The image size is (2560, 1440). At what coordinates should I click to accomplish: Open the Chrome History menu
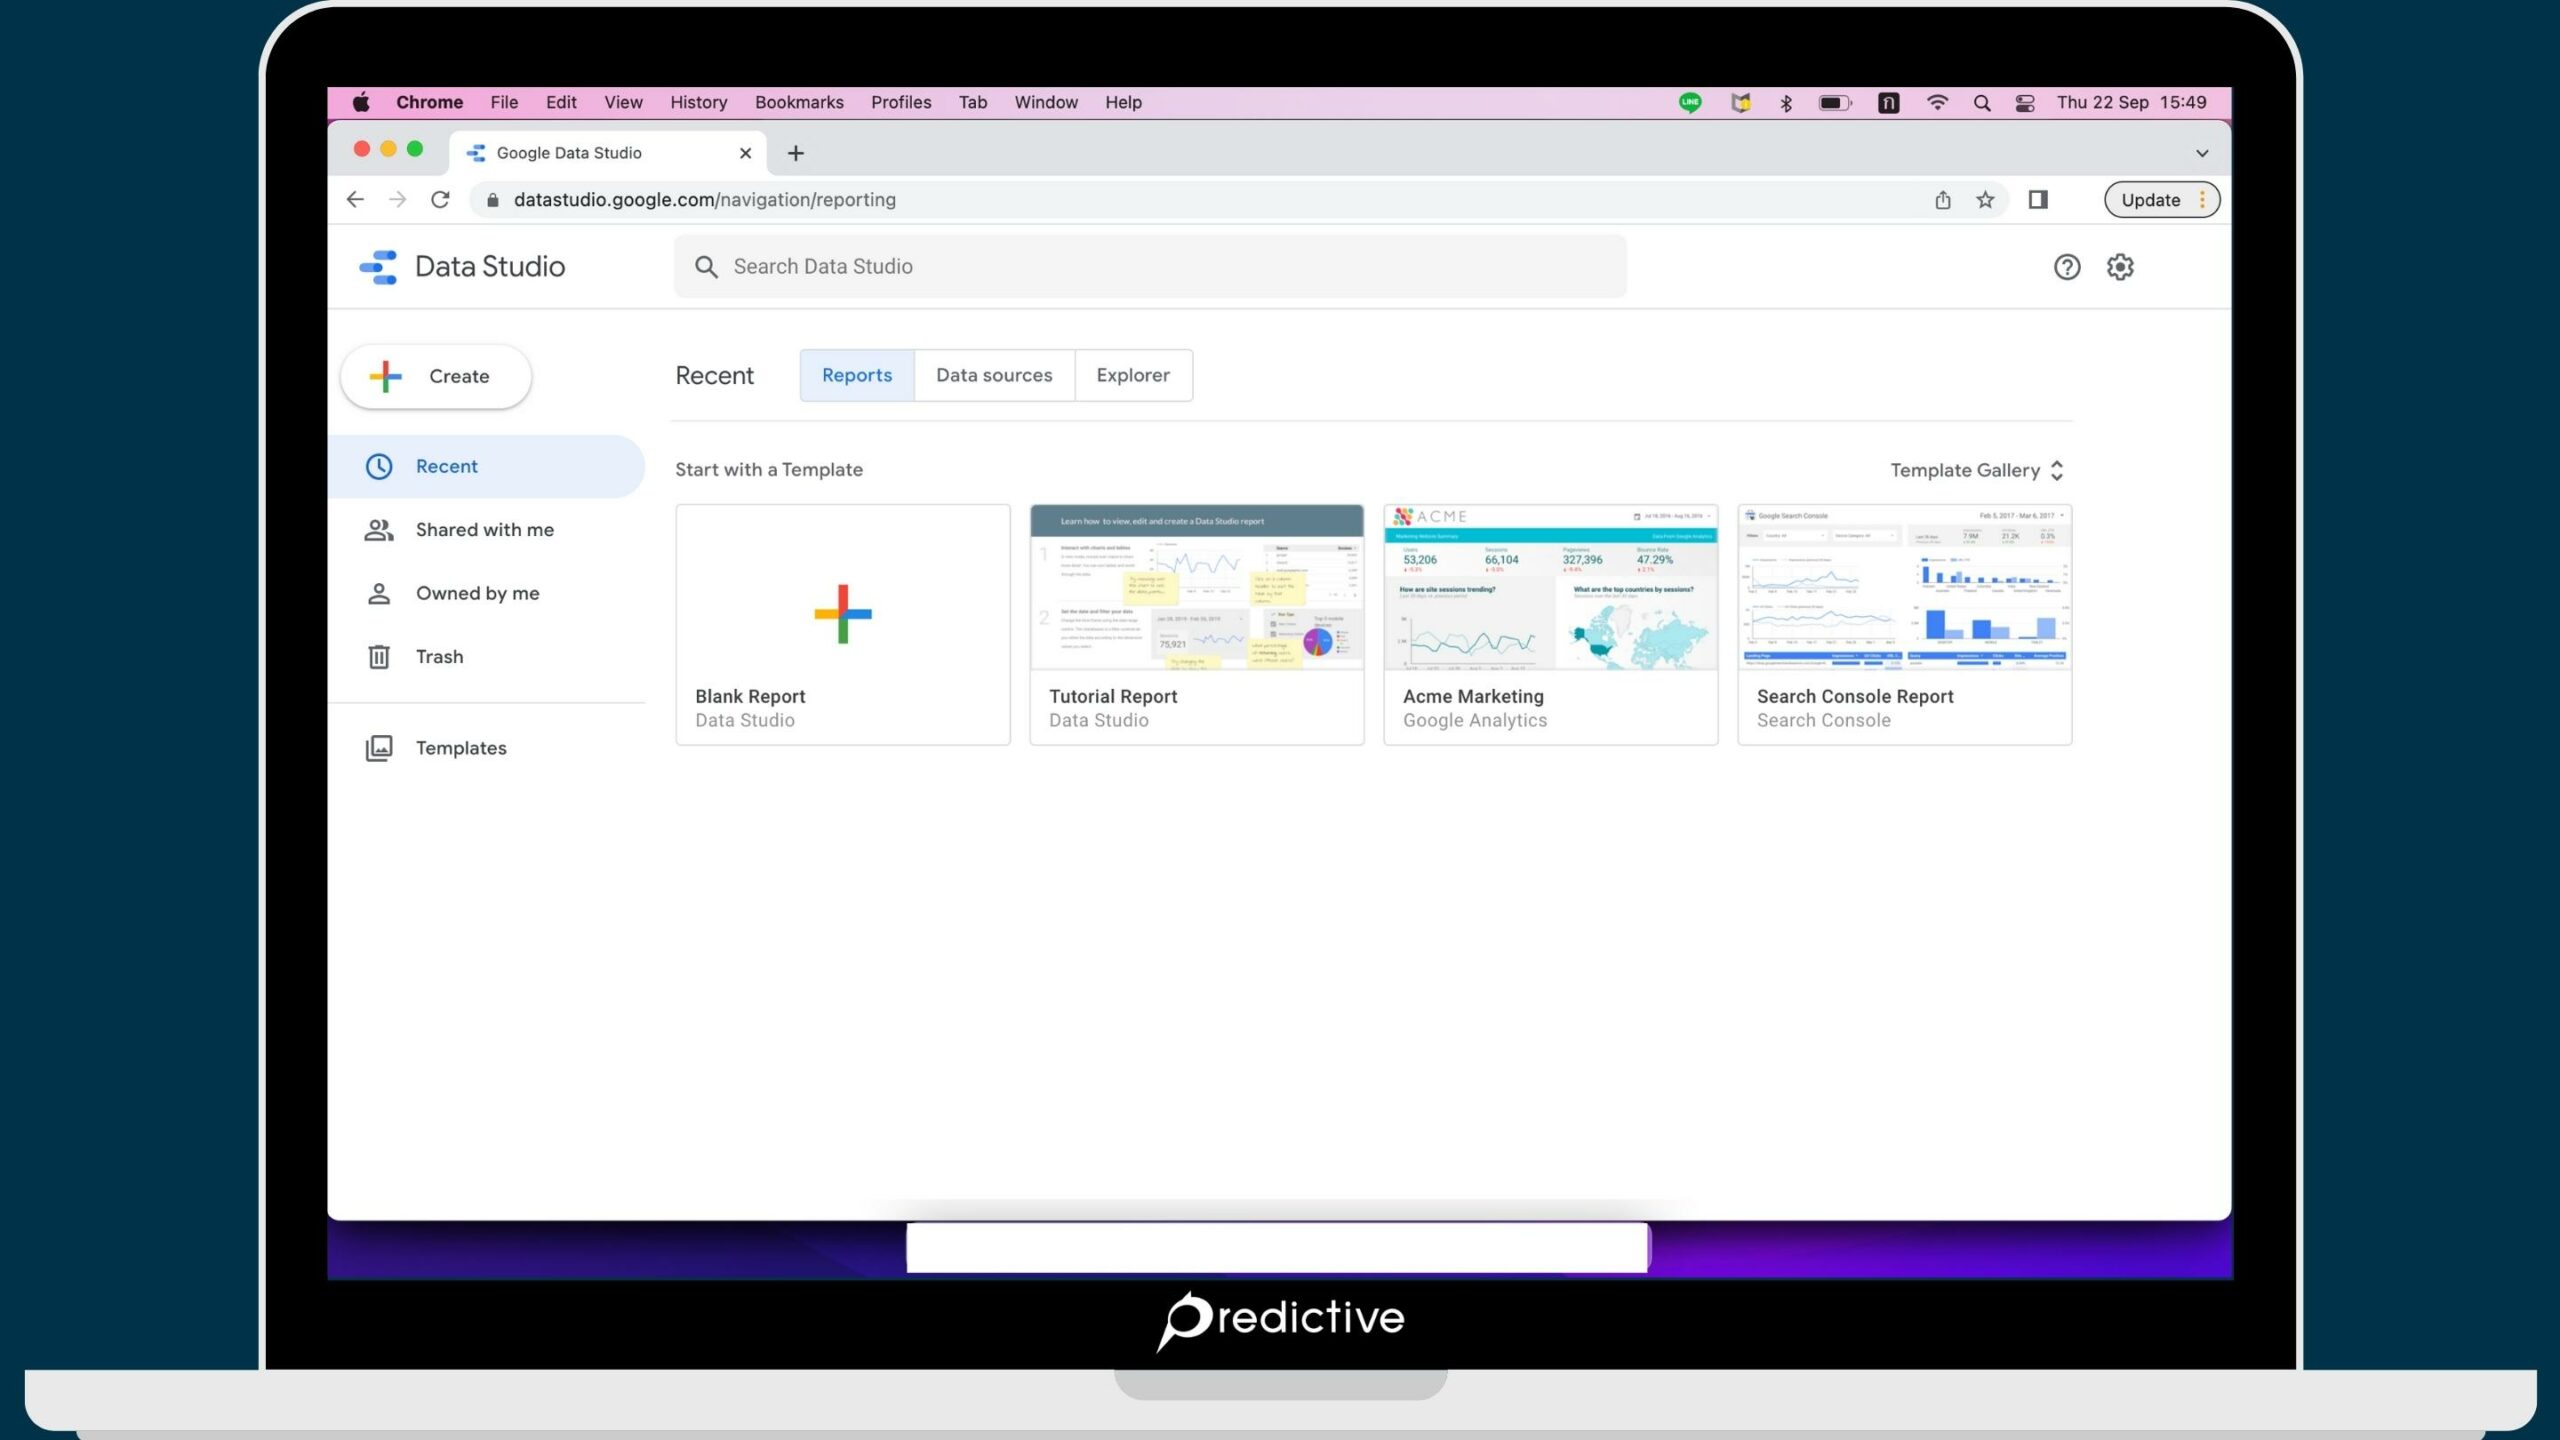[697, 101]
